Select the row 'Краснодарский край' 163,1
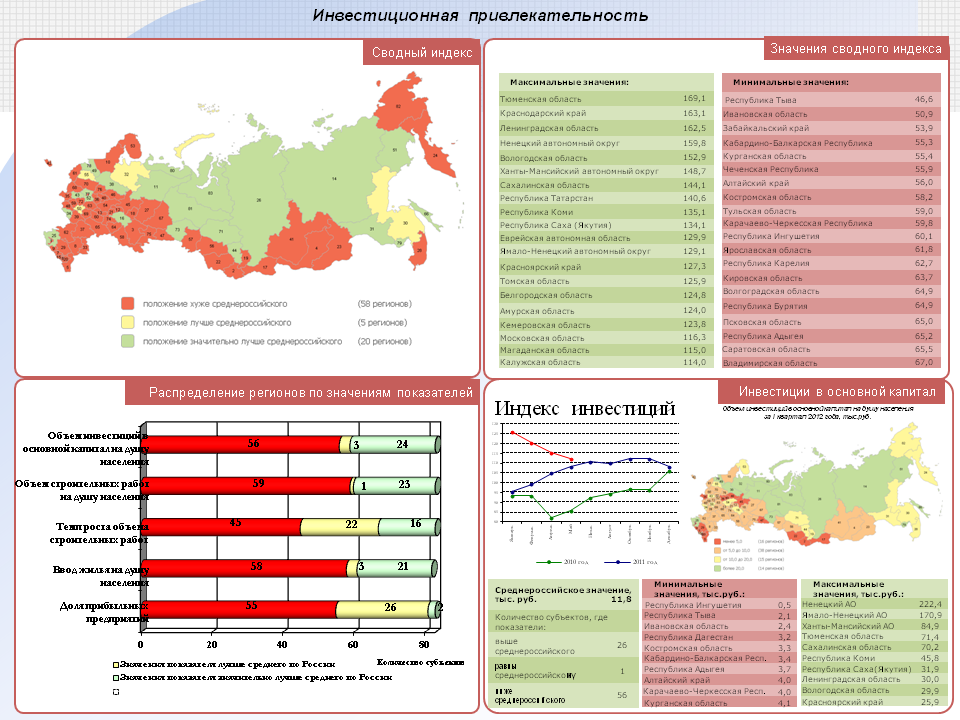 pos(606,113)
